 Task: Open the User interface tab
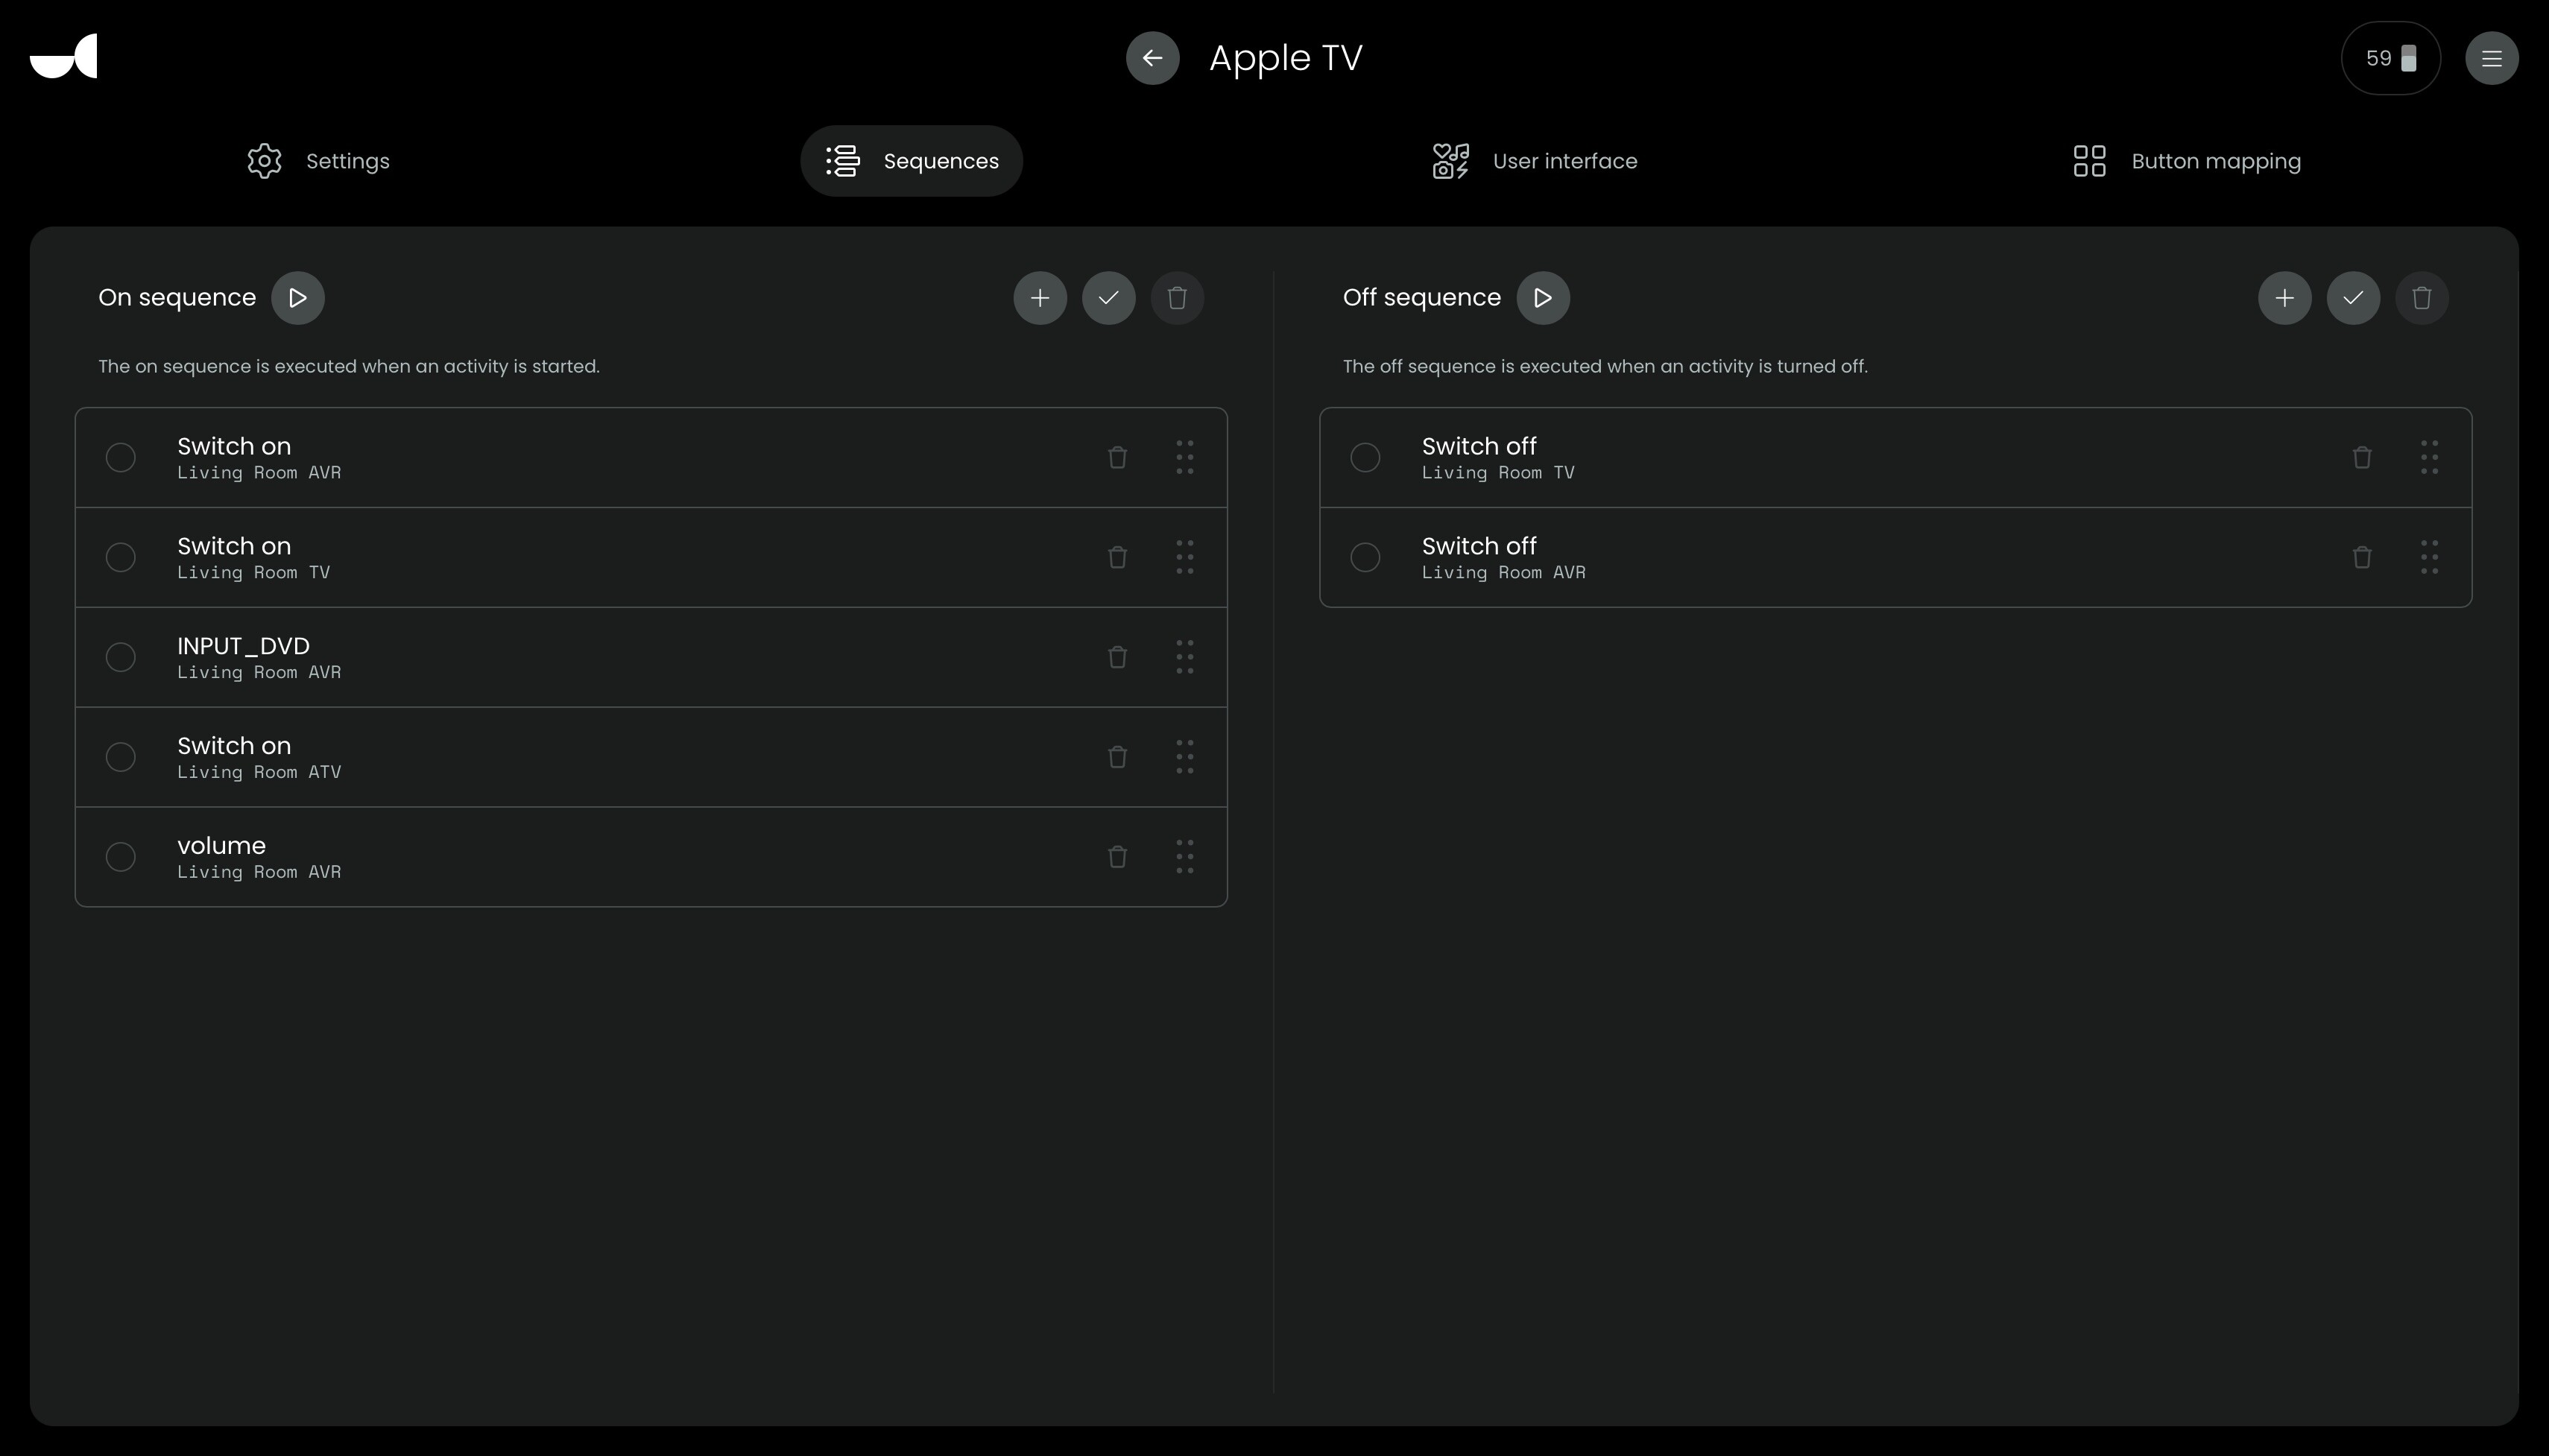pos(1534,161)
